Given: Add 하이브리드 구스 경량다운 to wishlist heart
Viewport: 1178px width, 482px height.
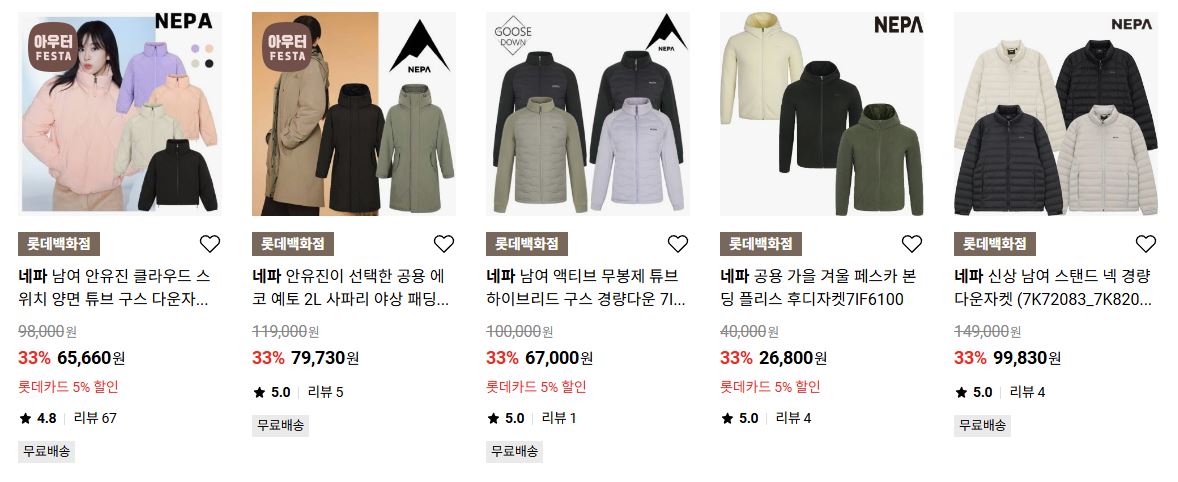Looking at the screenshot, I should (x=678, y=244).
